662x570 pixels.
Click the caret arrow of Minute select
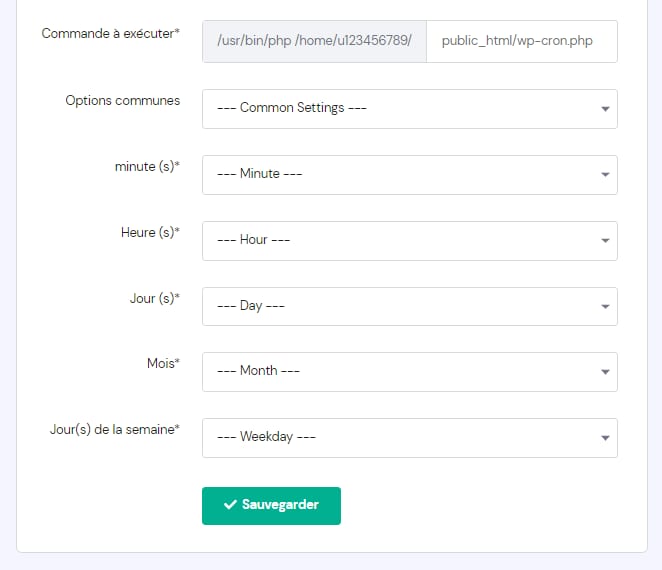[606, 175]
